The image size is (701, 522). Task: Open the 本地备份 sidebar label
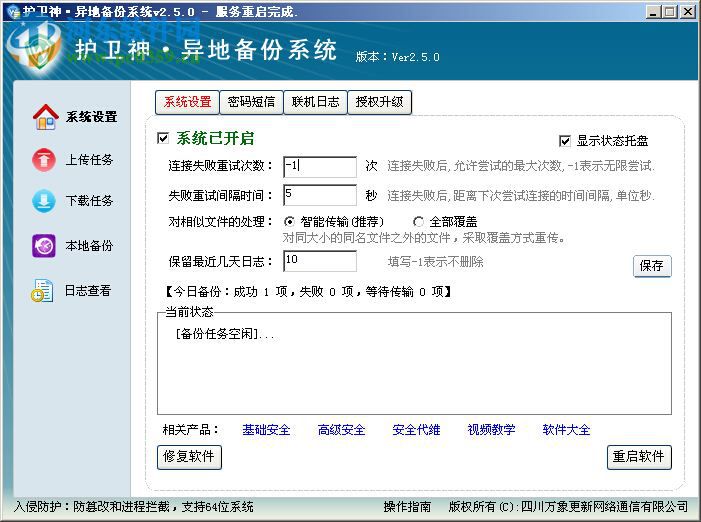tap(89, 246)
